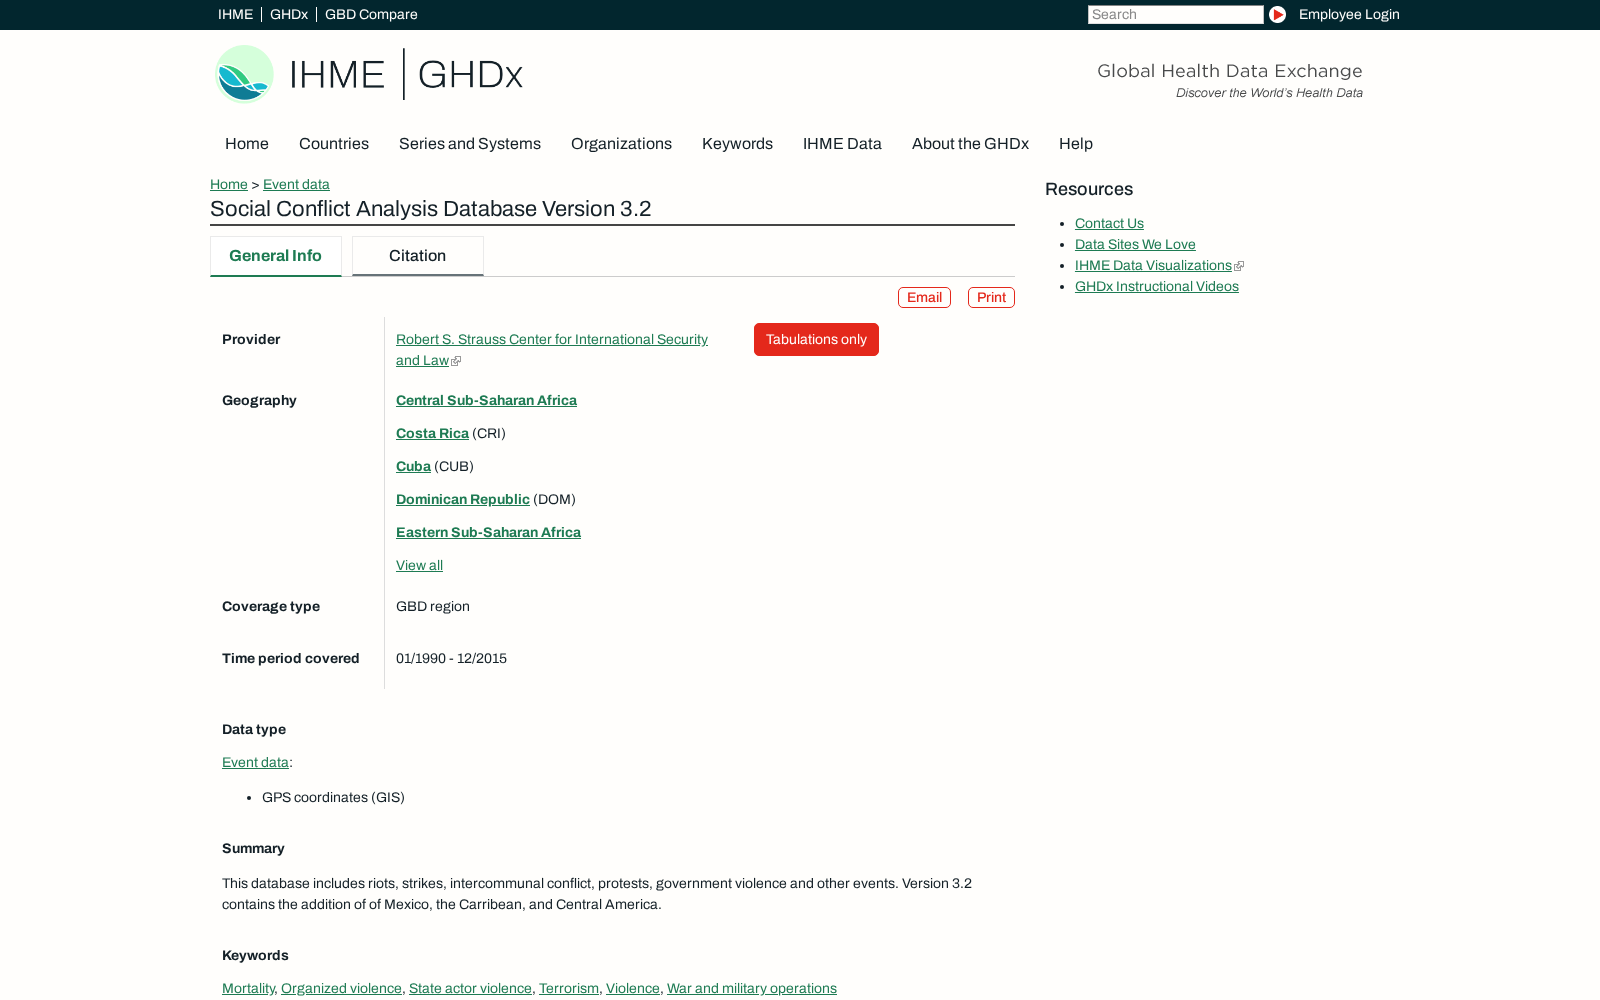Click the IHME leaf logo icon

click(245, 74)
